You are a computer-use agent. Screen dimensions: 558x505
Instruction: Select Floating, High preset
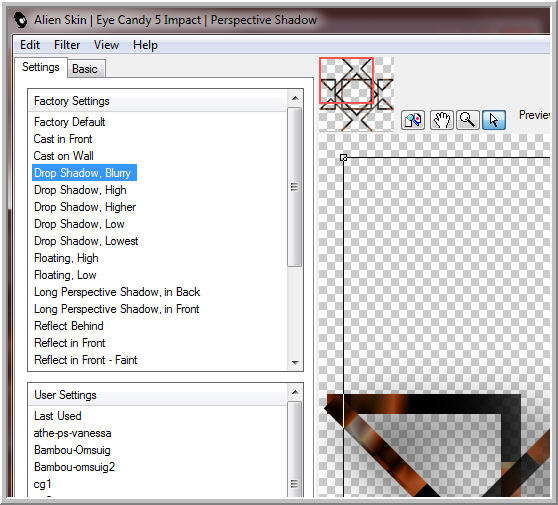pyautogui.click(x=66, y=258)
